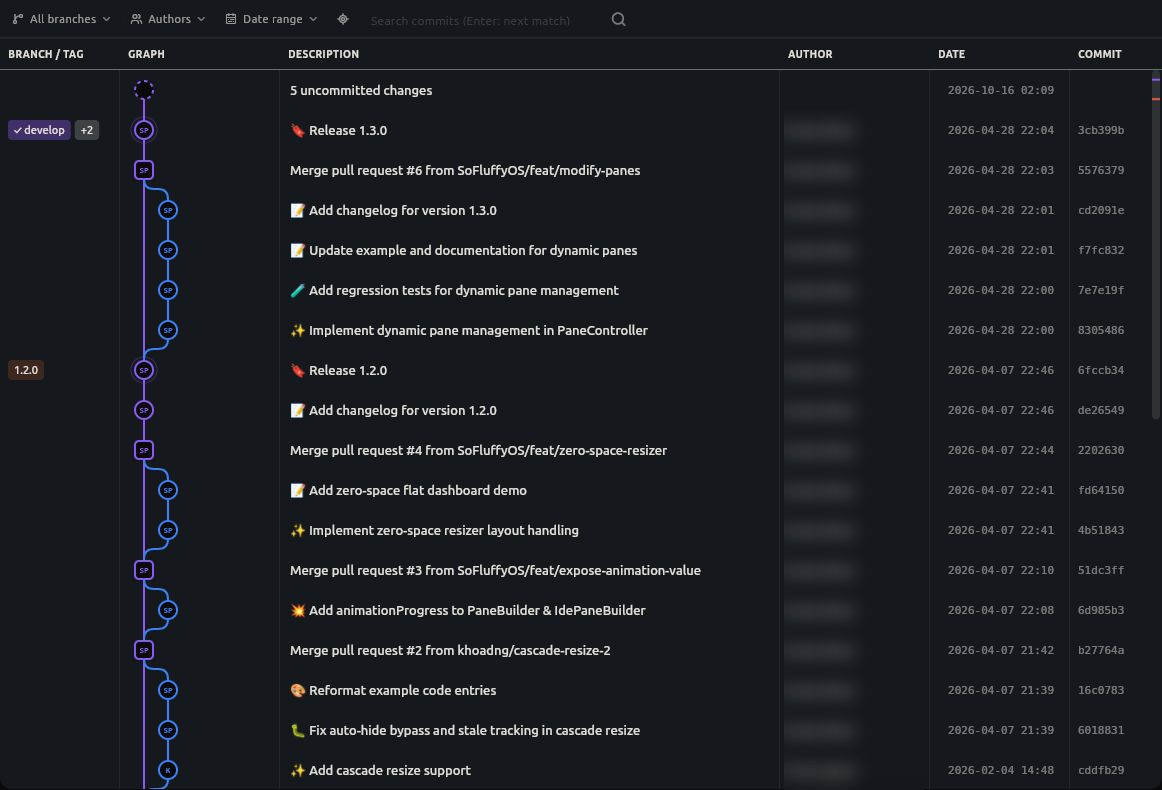Select the Release 1.2.0 commit description

click(339, 371)
